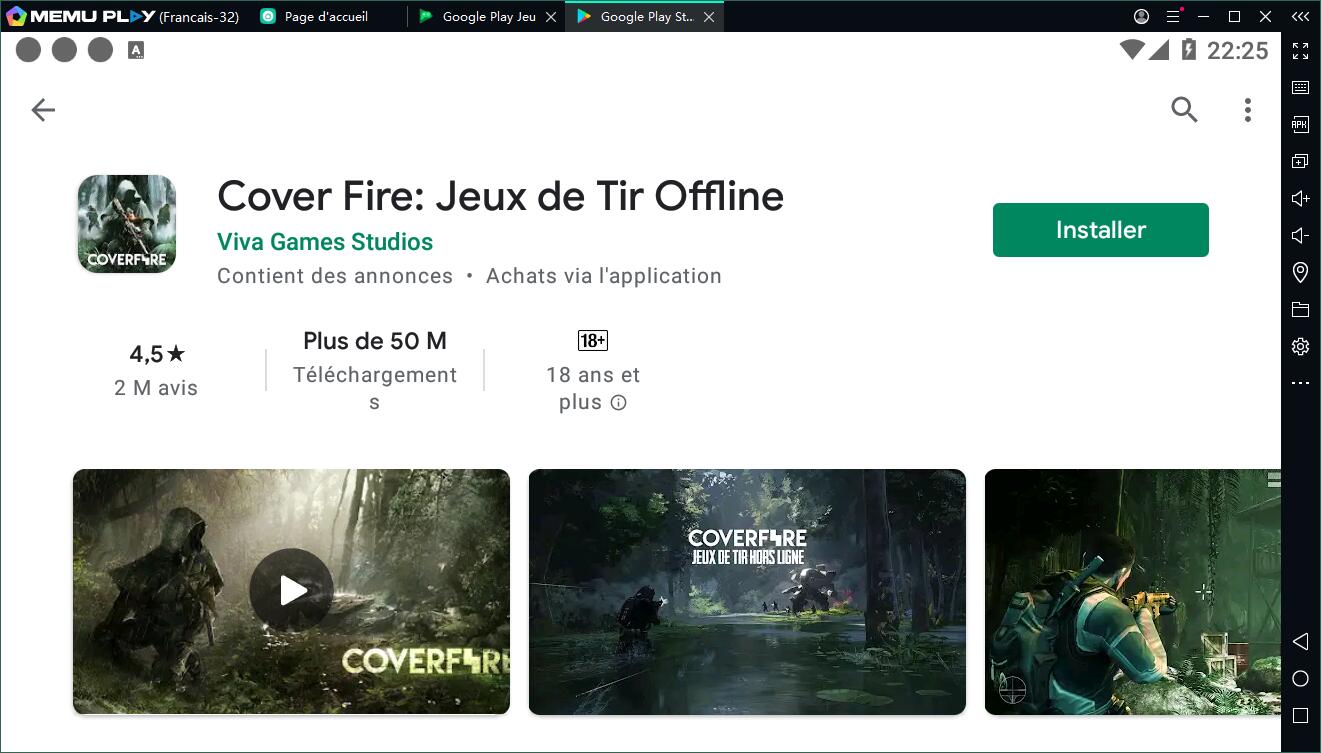The height and width of the screenshot is (753, 1321).
Task: Switch to the Page d'accueil tab
Action: (x=325, y=17)
